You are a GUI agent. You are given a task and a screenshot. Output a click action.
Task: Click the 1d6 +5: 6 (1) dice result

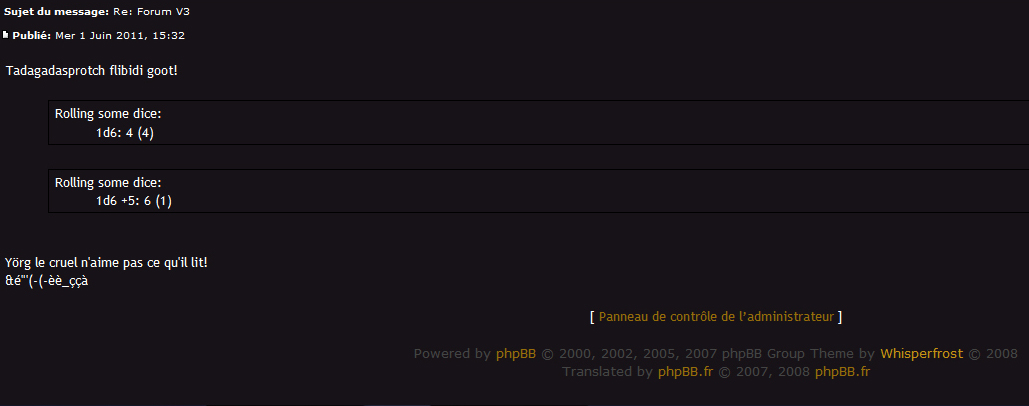click(x=134, y=201)
